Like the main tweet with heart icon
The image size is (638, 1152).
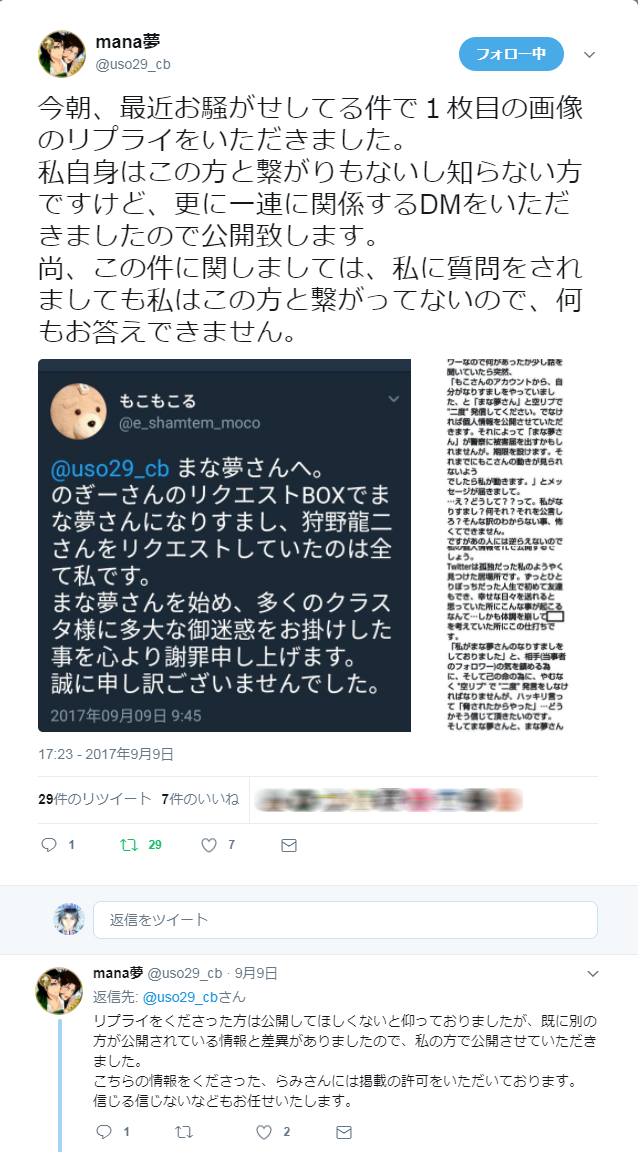(x=209, y=845)
